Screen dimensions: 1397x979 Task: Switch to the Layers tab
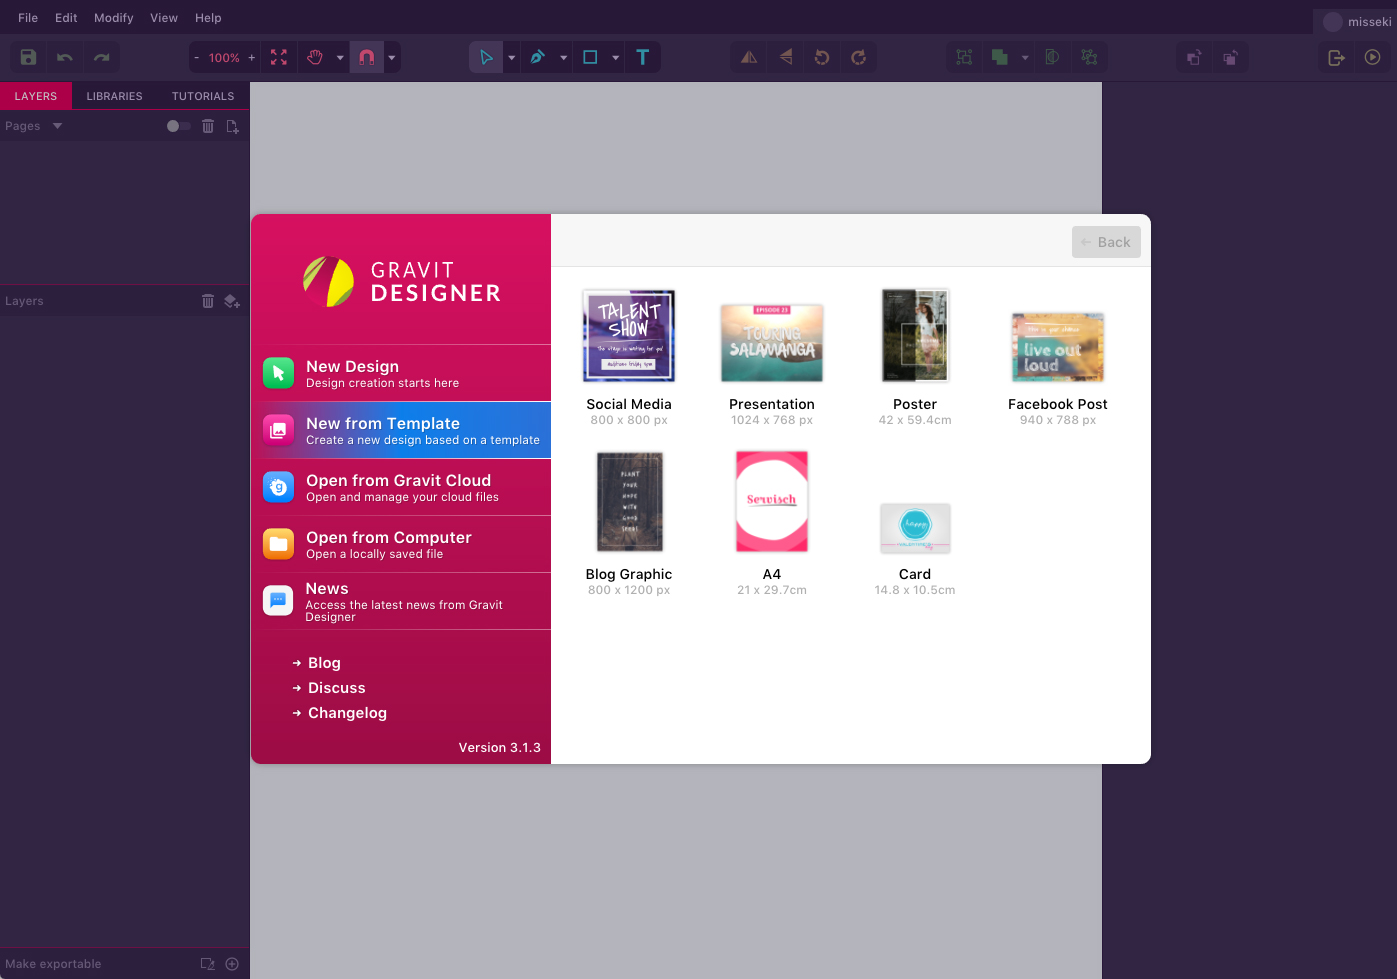(x=36, y=96)
